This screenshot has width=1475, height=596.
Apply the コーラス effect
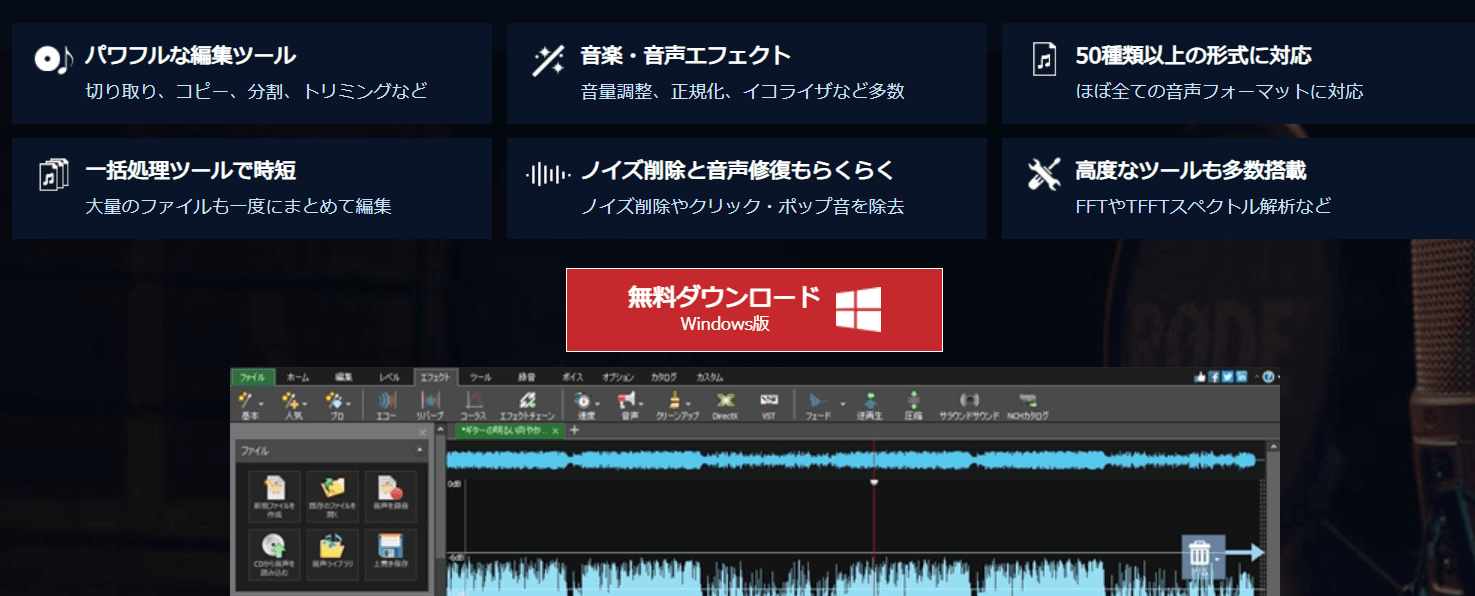tap(473, 405)
